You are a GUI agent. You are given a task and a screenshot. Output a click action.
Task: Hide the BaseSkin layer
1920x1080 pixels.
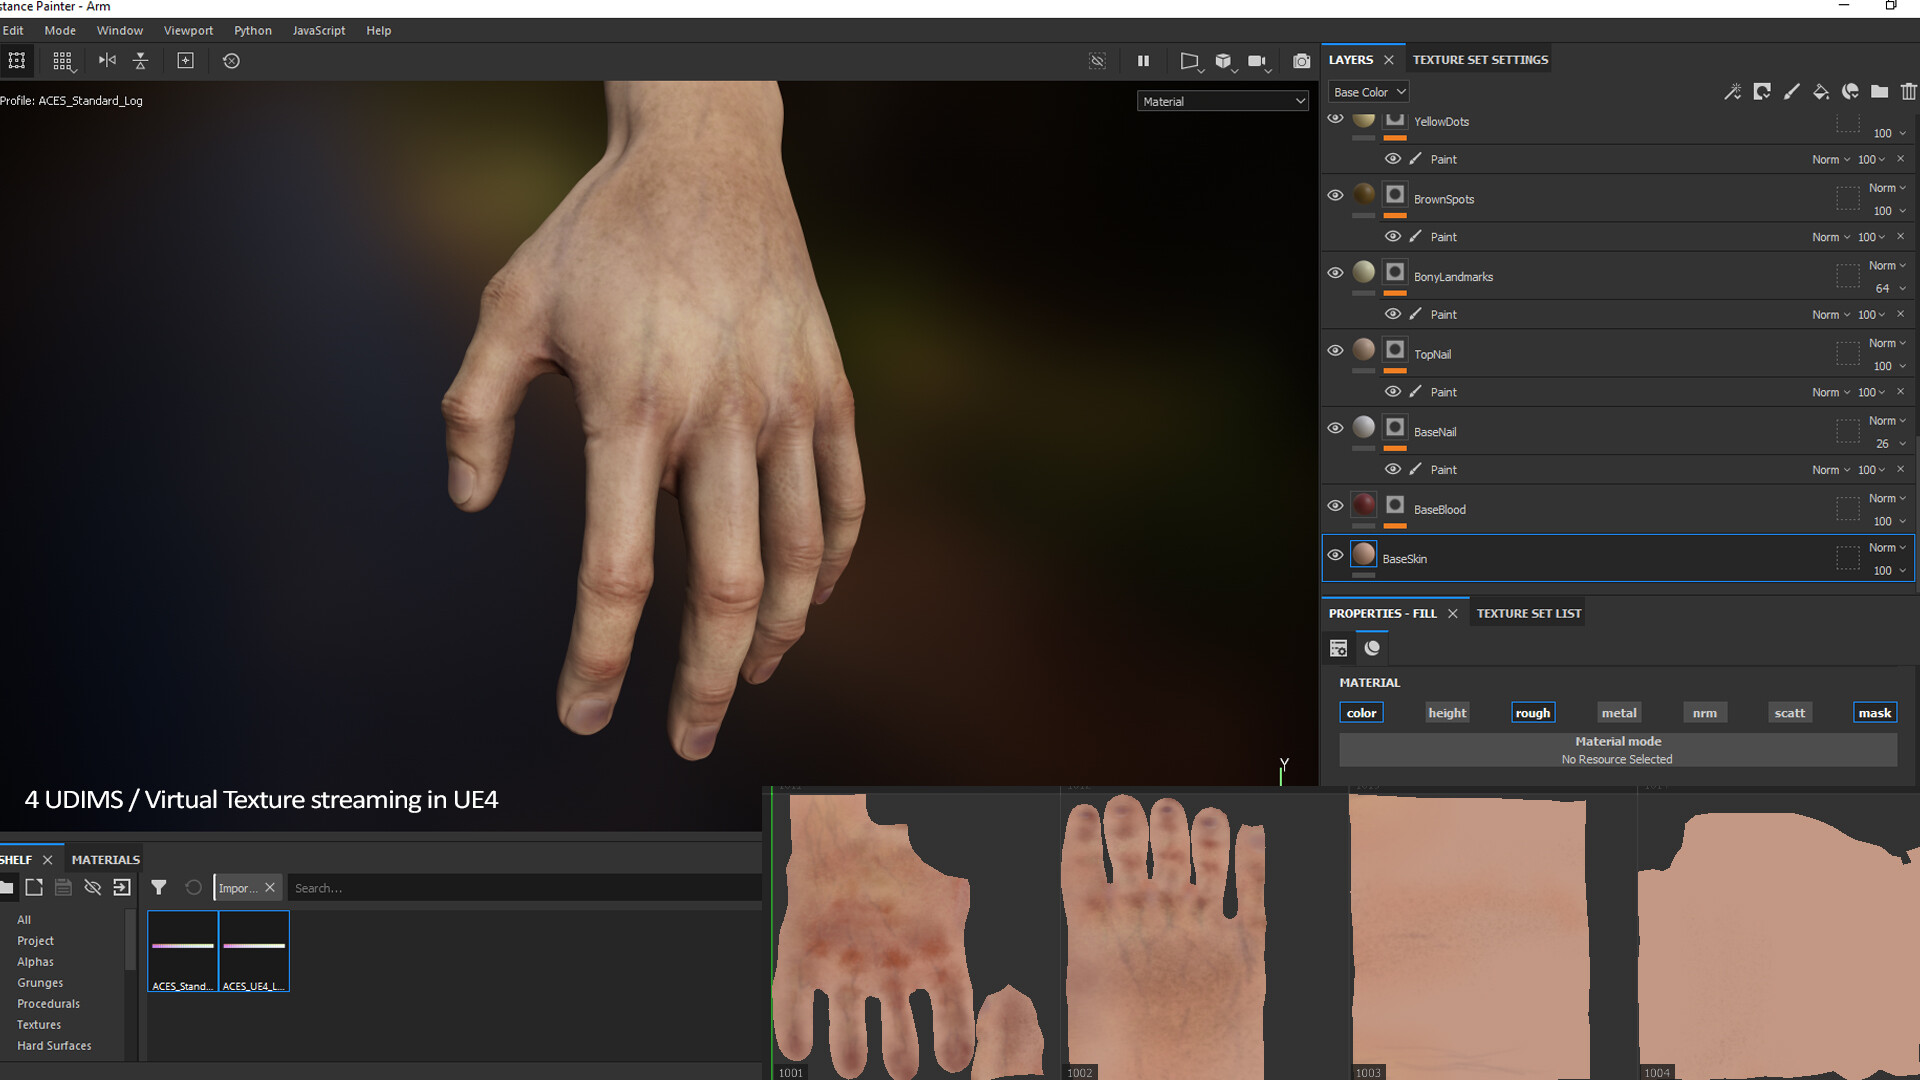click(x=1335, y=555)
